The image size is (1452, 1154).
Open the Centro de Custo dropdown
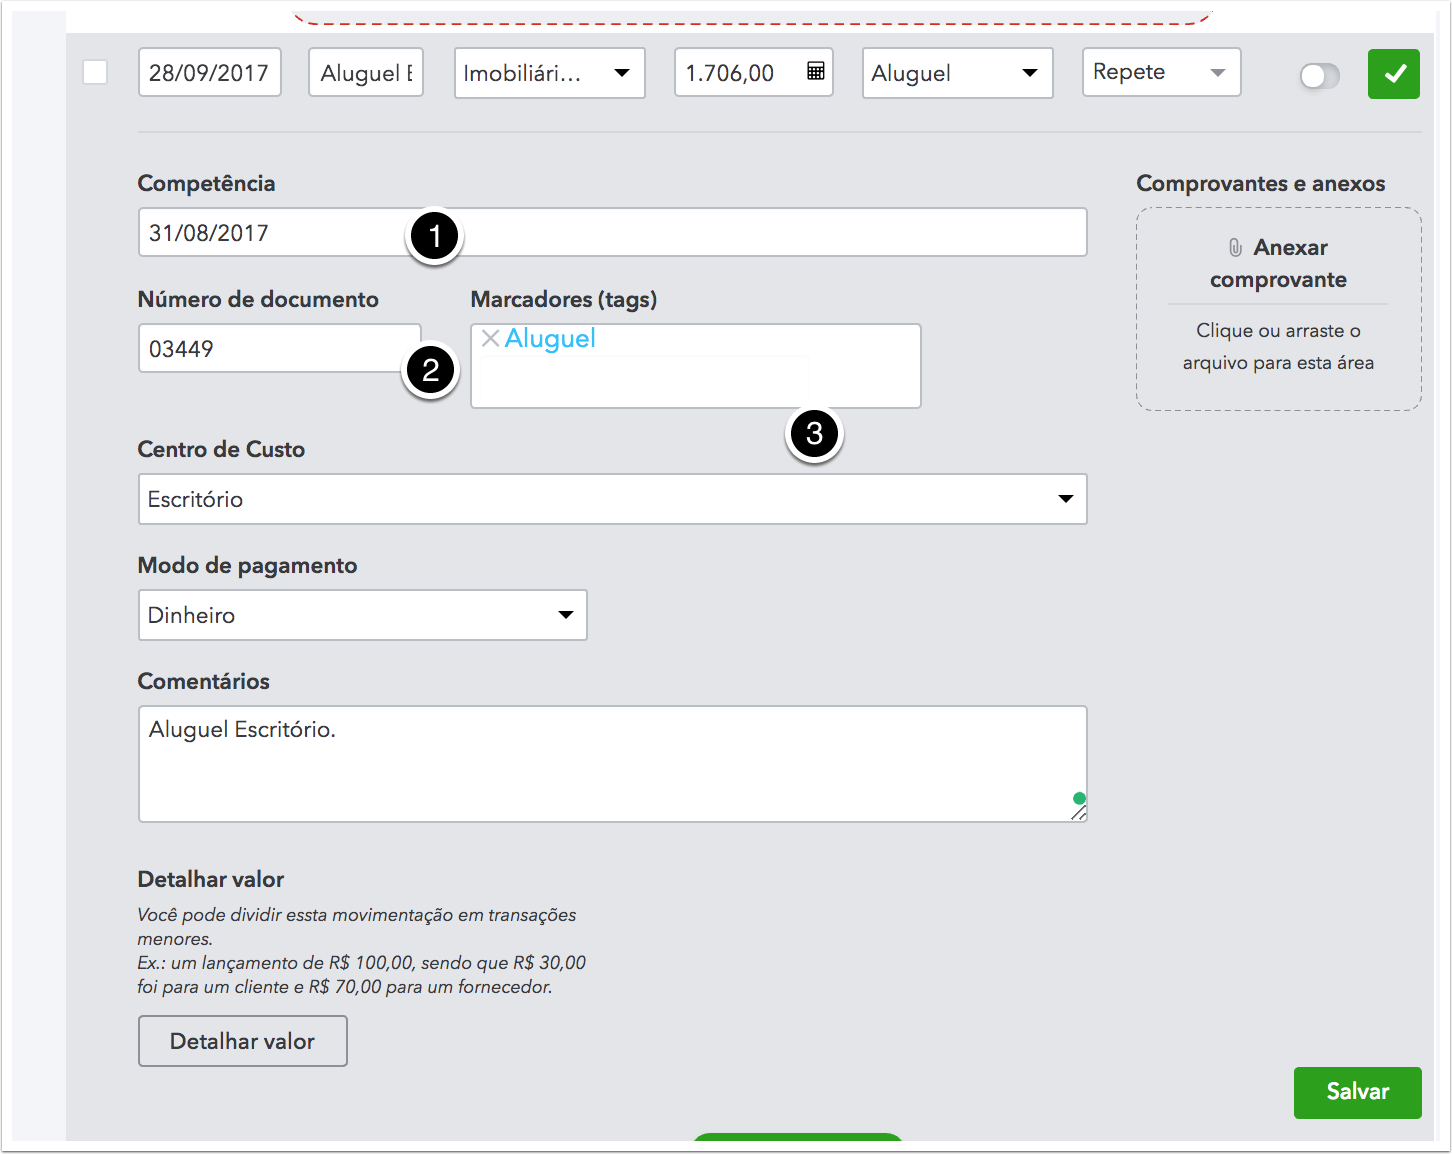612,499
